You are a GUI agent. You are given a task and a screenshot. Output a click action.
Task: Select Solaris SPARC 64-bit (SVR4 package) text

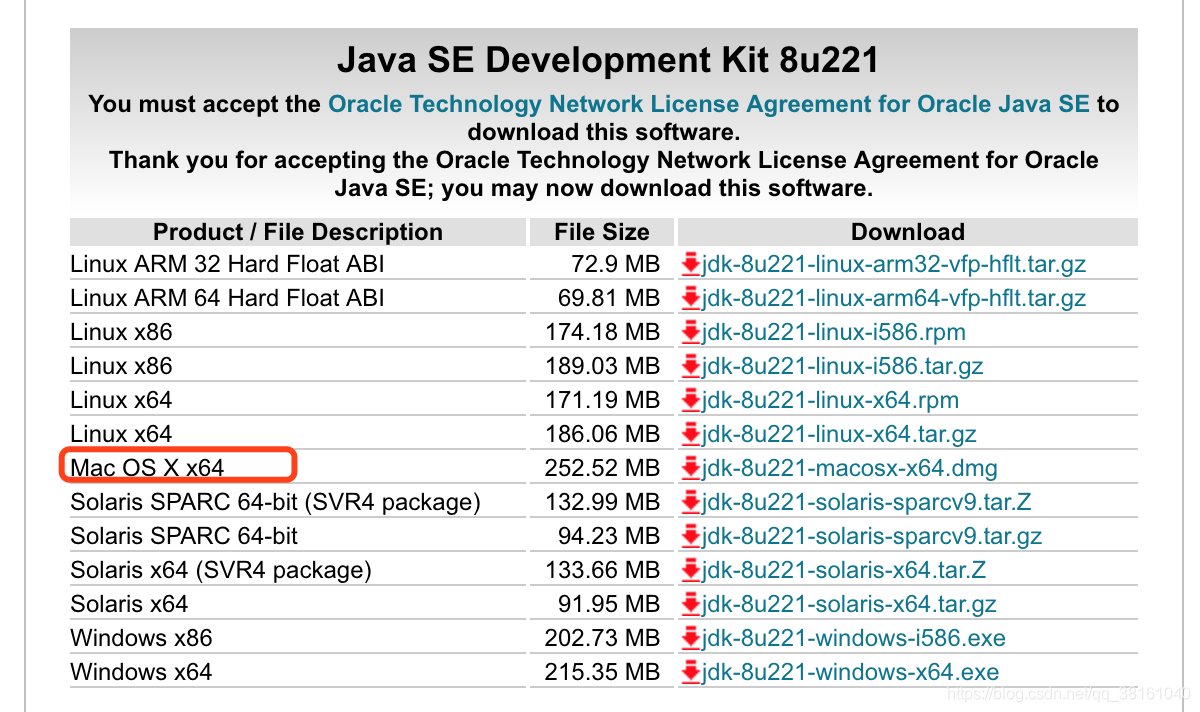pyautogui.click(x=276, y=503)
